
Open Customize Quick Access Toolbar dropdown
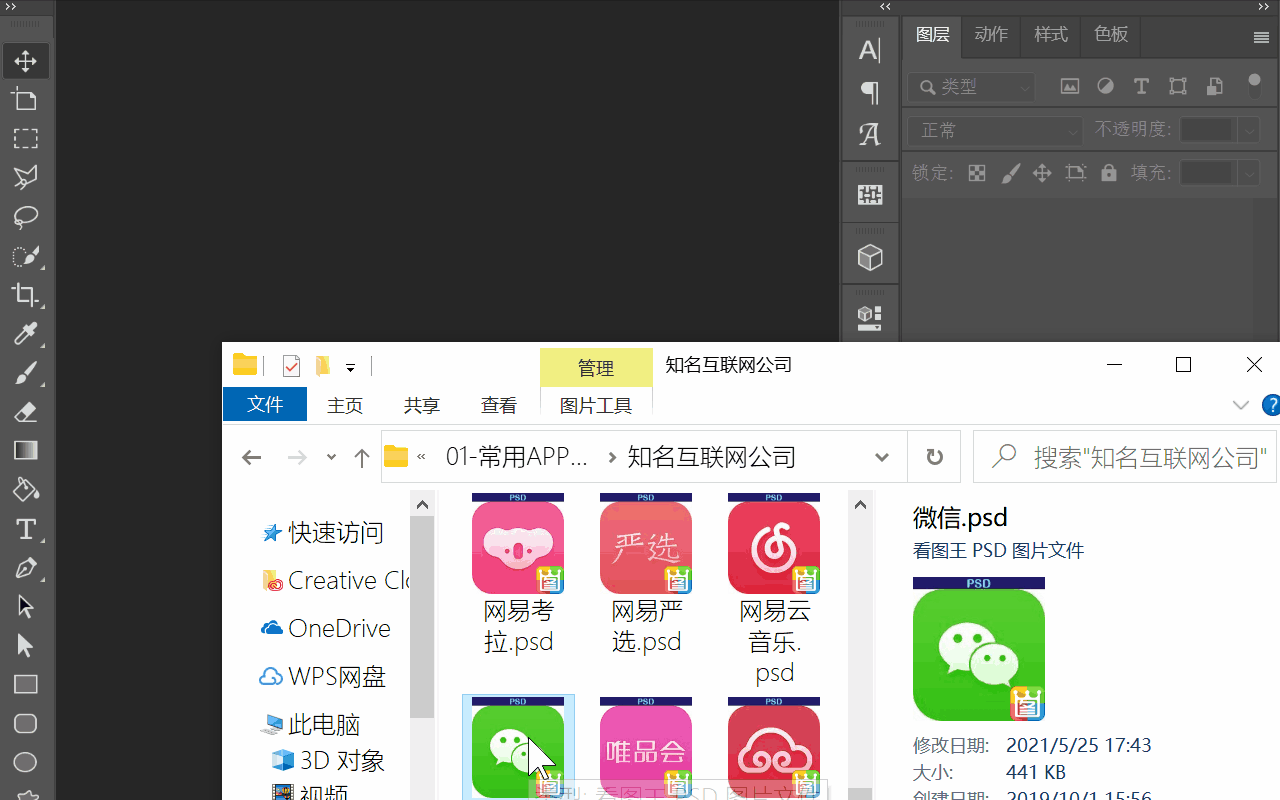350,367
